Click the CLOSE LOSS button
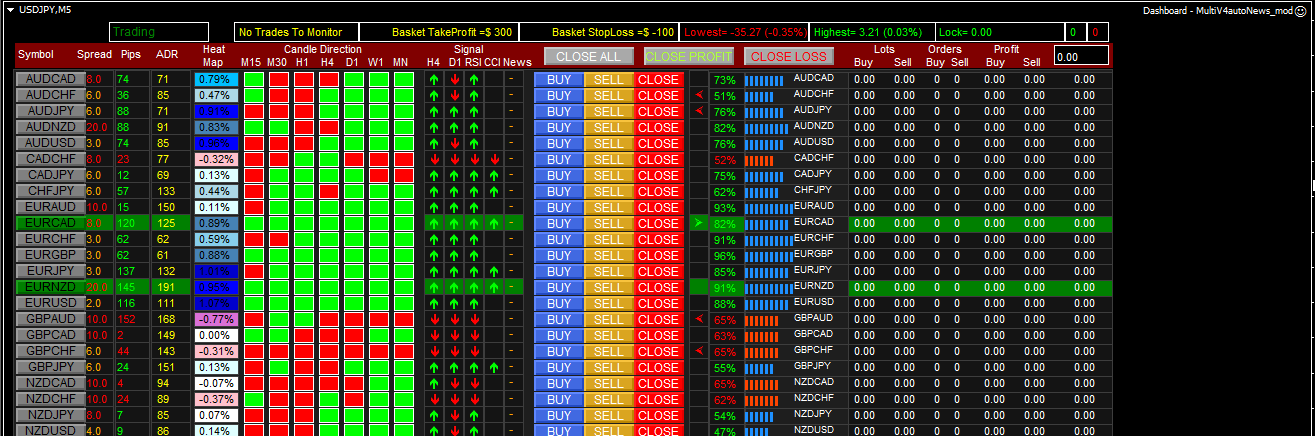The height and width of the screenshot is (436, 1315). coord(788,56)
